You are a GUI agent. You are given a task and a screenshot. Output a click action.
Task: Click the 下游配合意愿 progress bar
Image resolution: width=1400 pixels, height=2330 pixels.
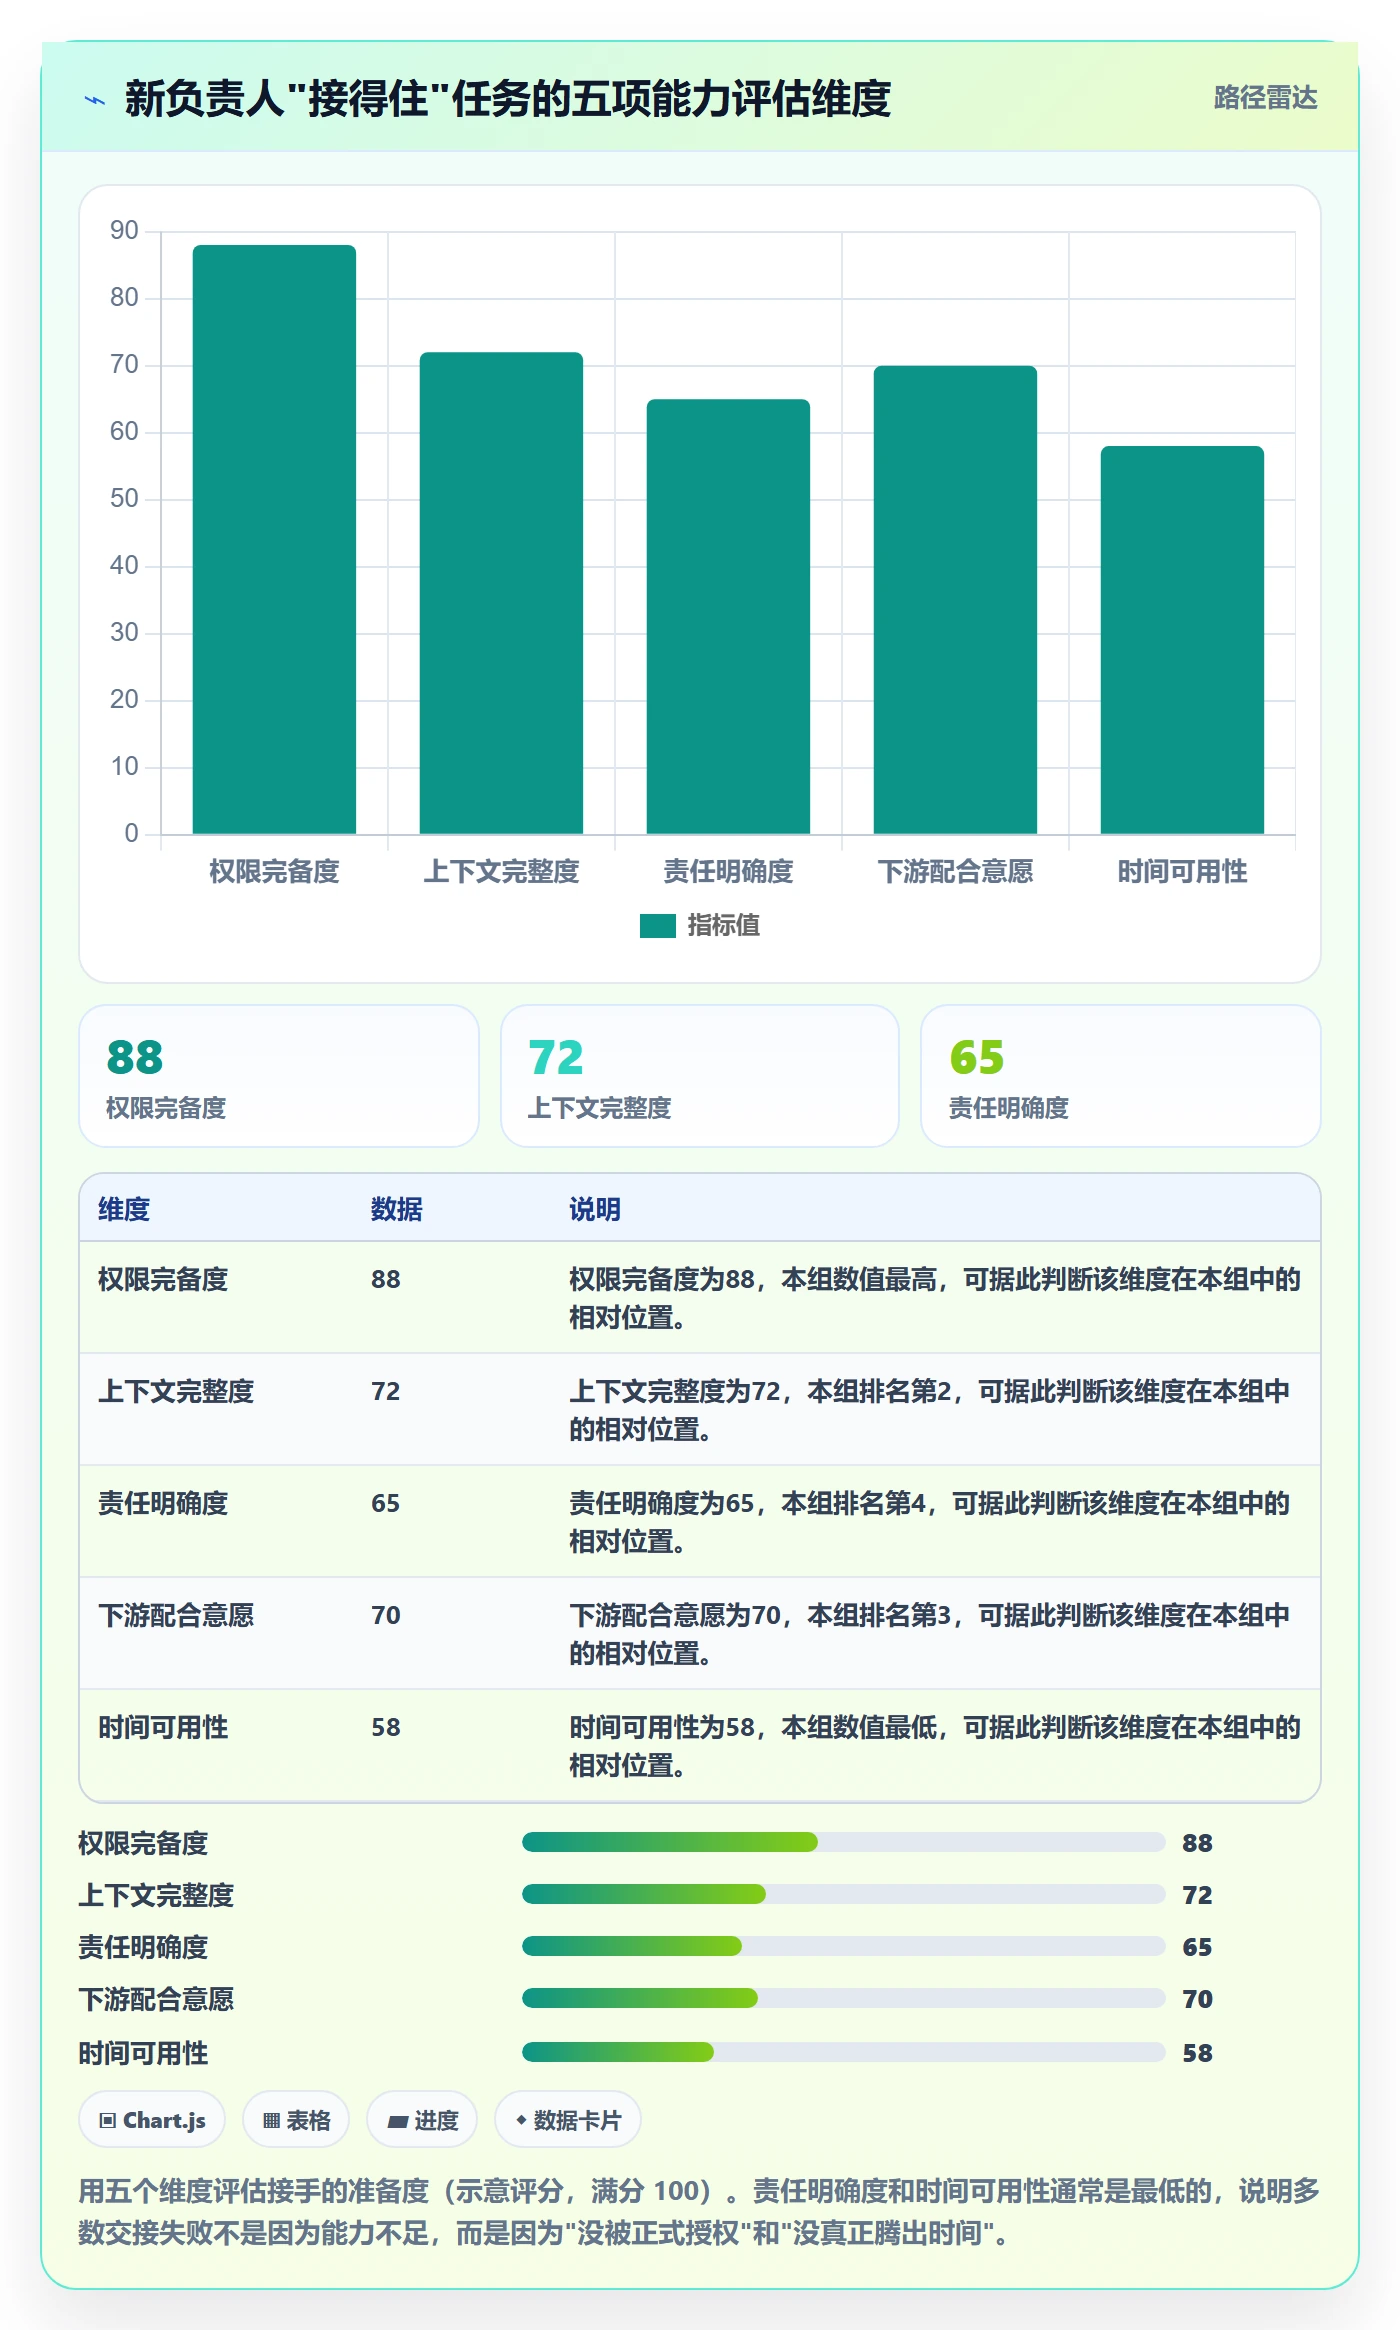click(x=844, y=1998)
